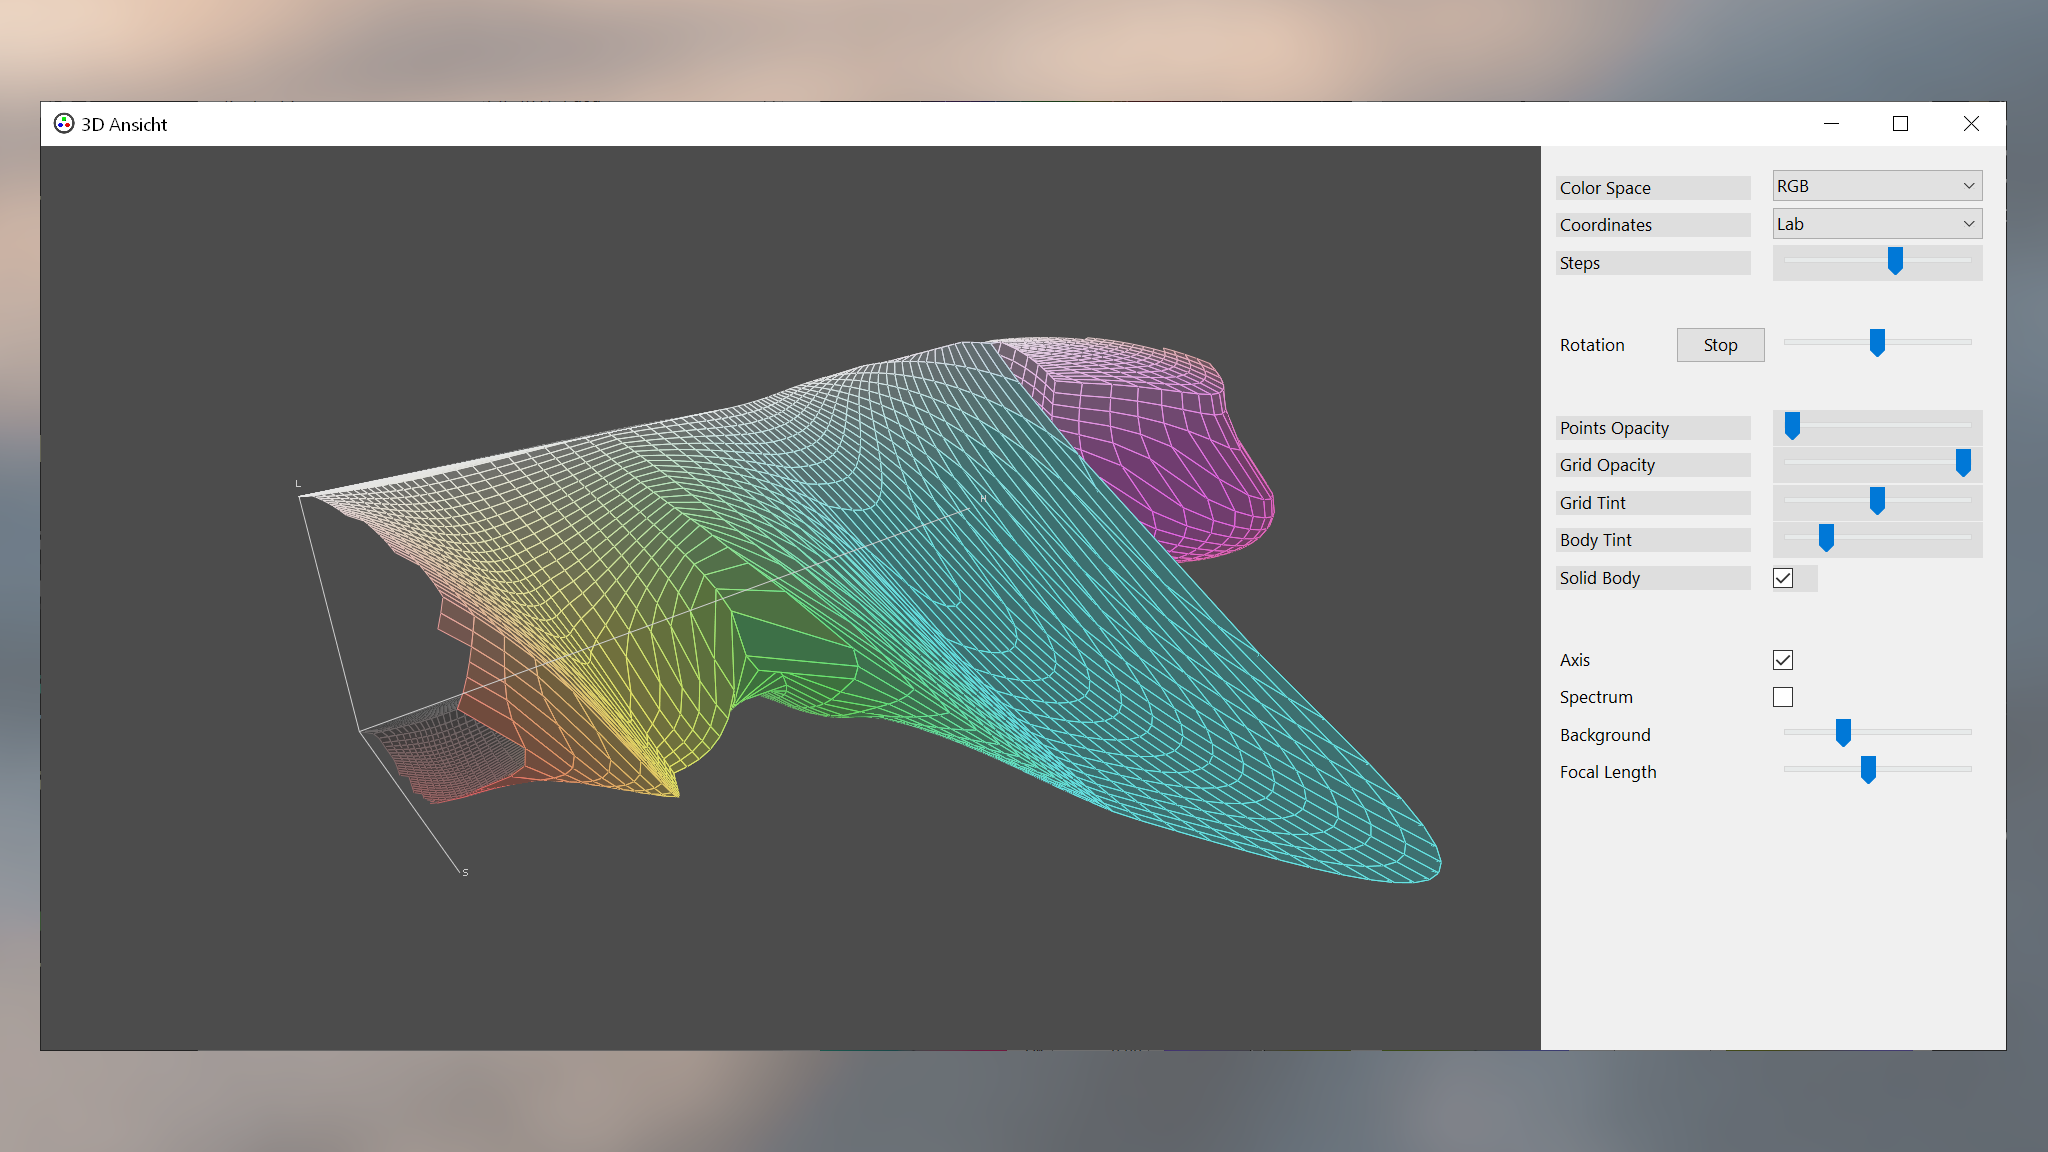Screen dimensions: 2048x1152
Task: Stop the rotation with the Stop button
Action: point(1720,345)
